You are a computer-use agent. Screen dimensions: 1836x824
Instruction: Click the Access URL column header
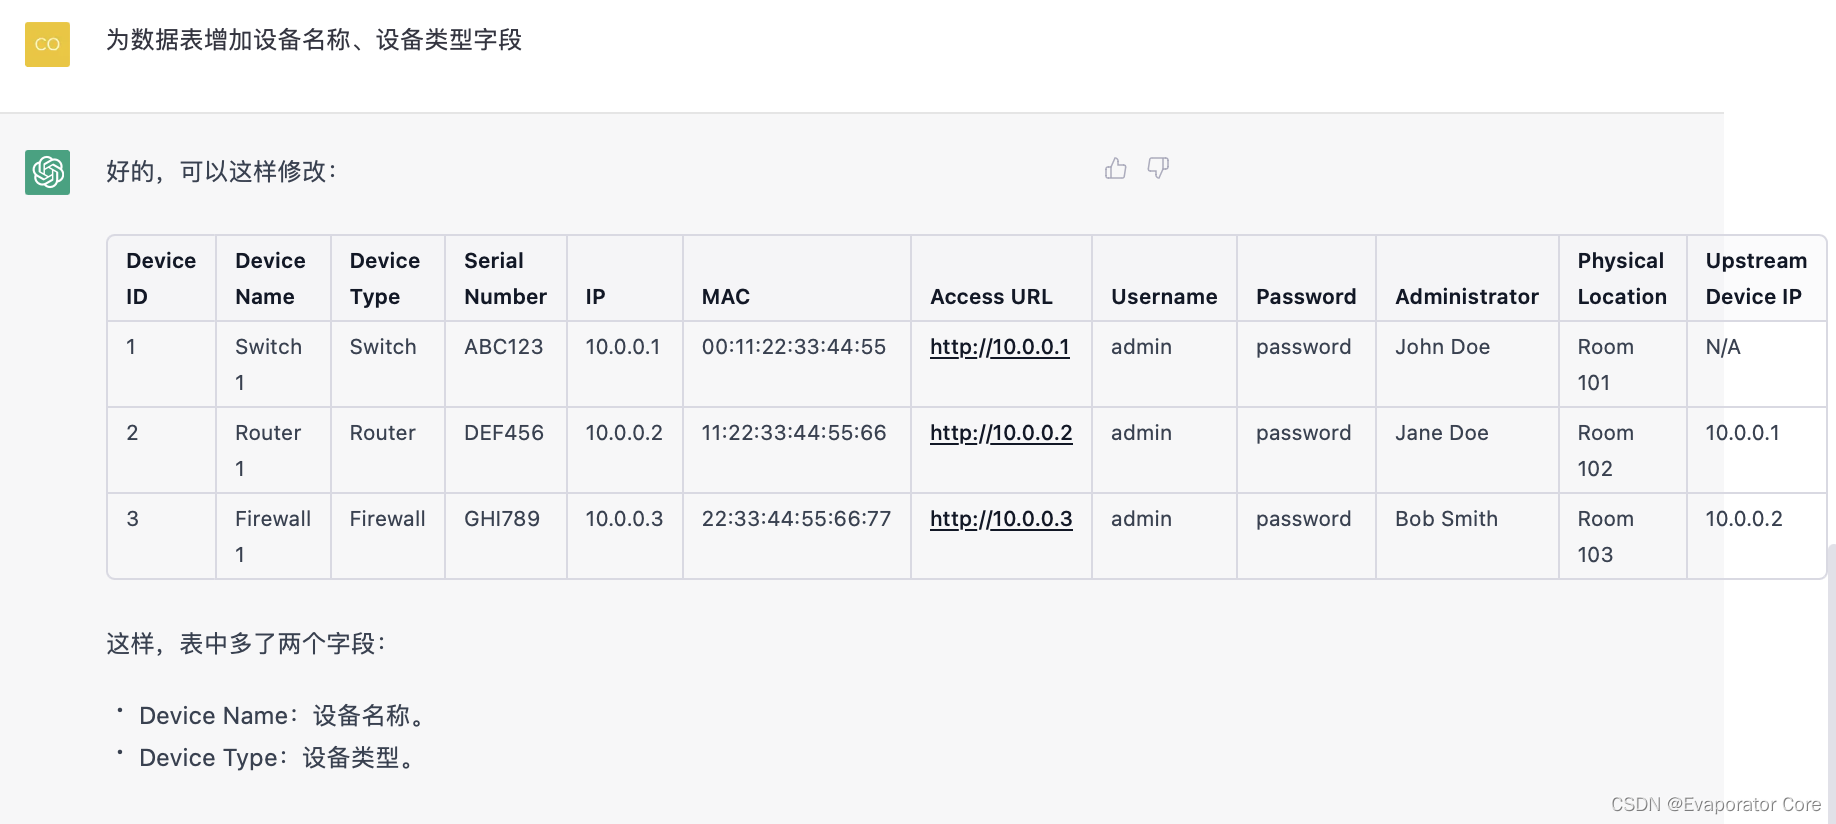pyautogui.click(x=991, y=297)
